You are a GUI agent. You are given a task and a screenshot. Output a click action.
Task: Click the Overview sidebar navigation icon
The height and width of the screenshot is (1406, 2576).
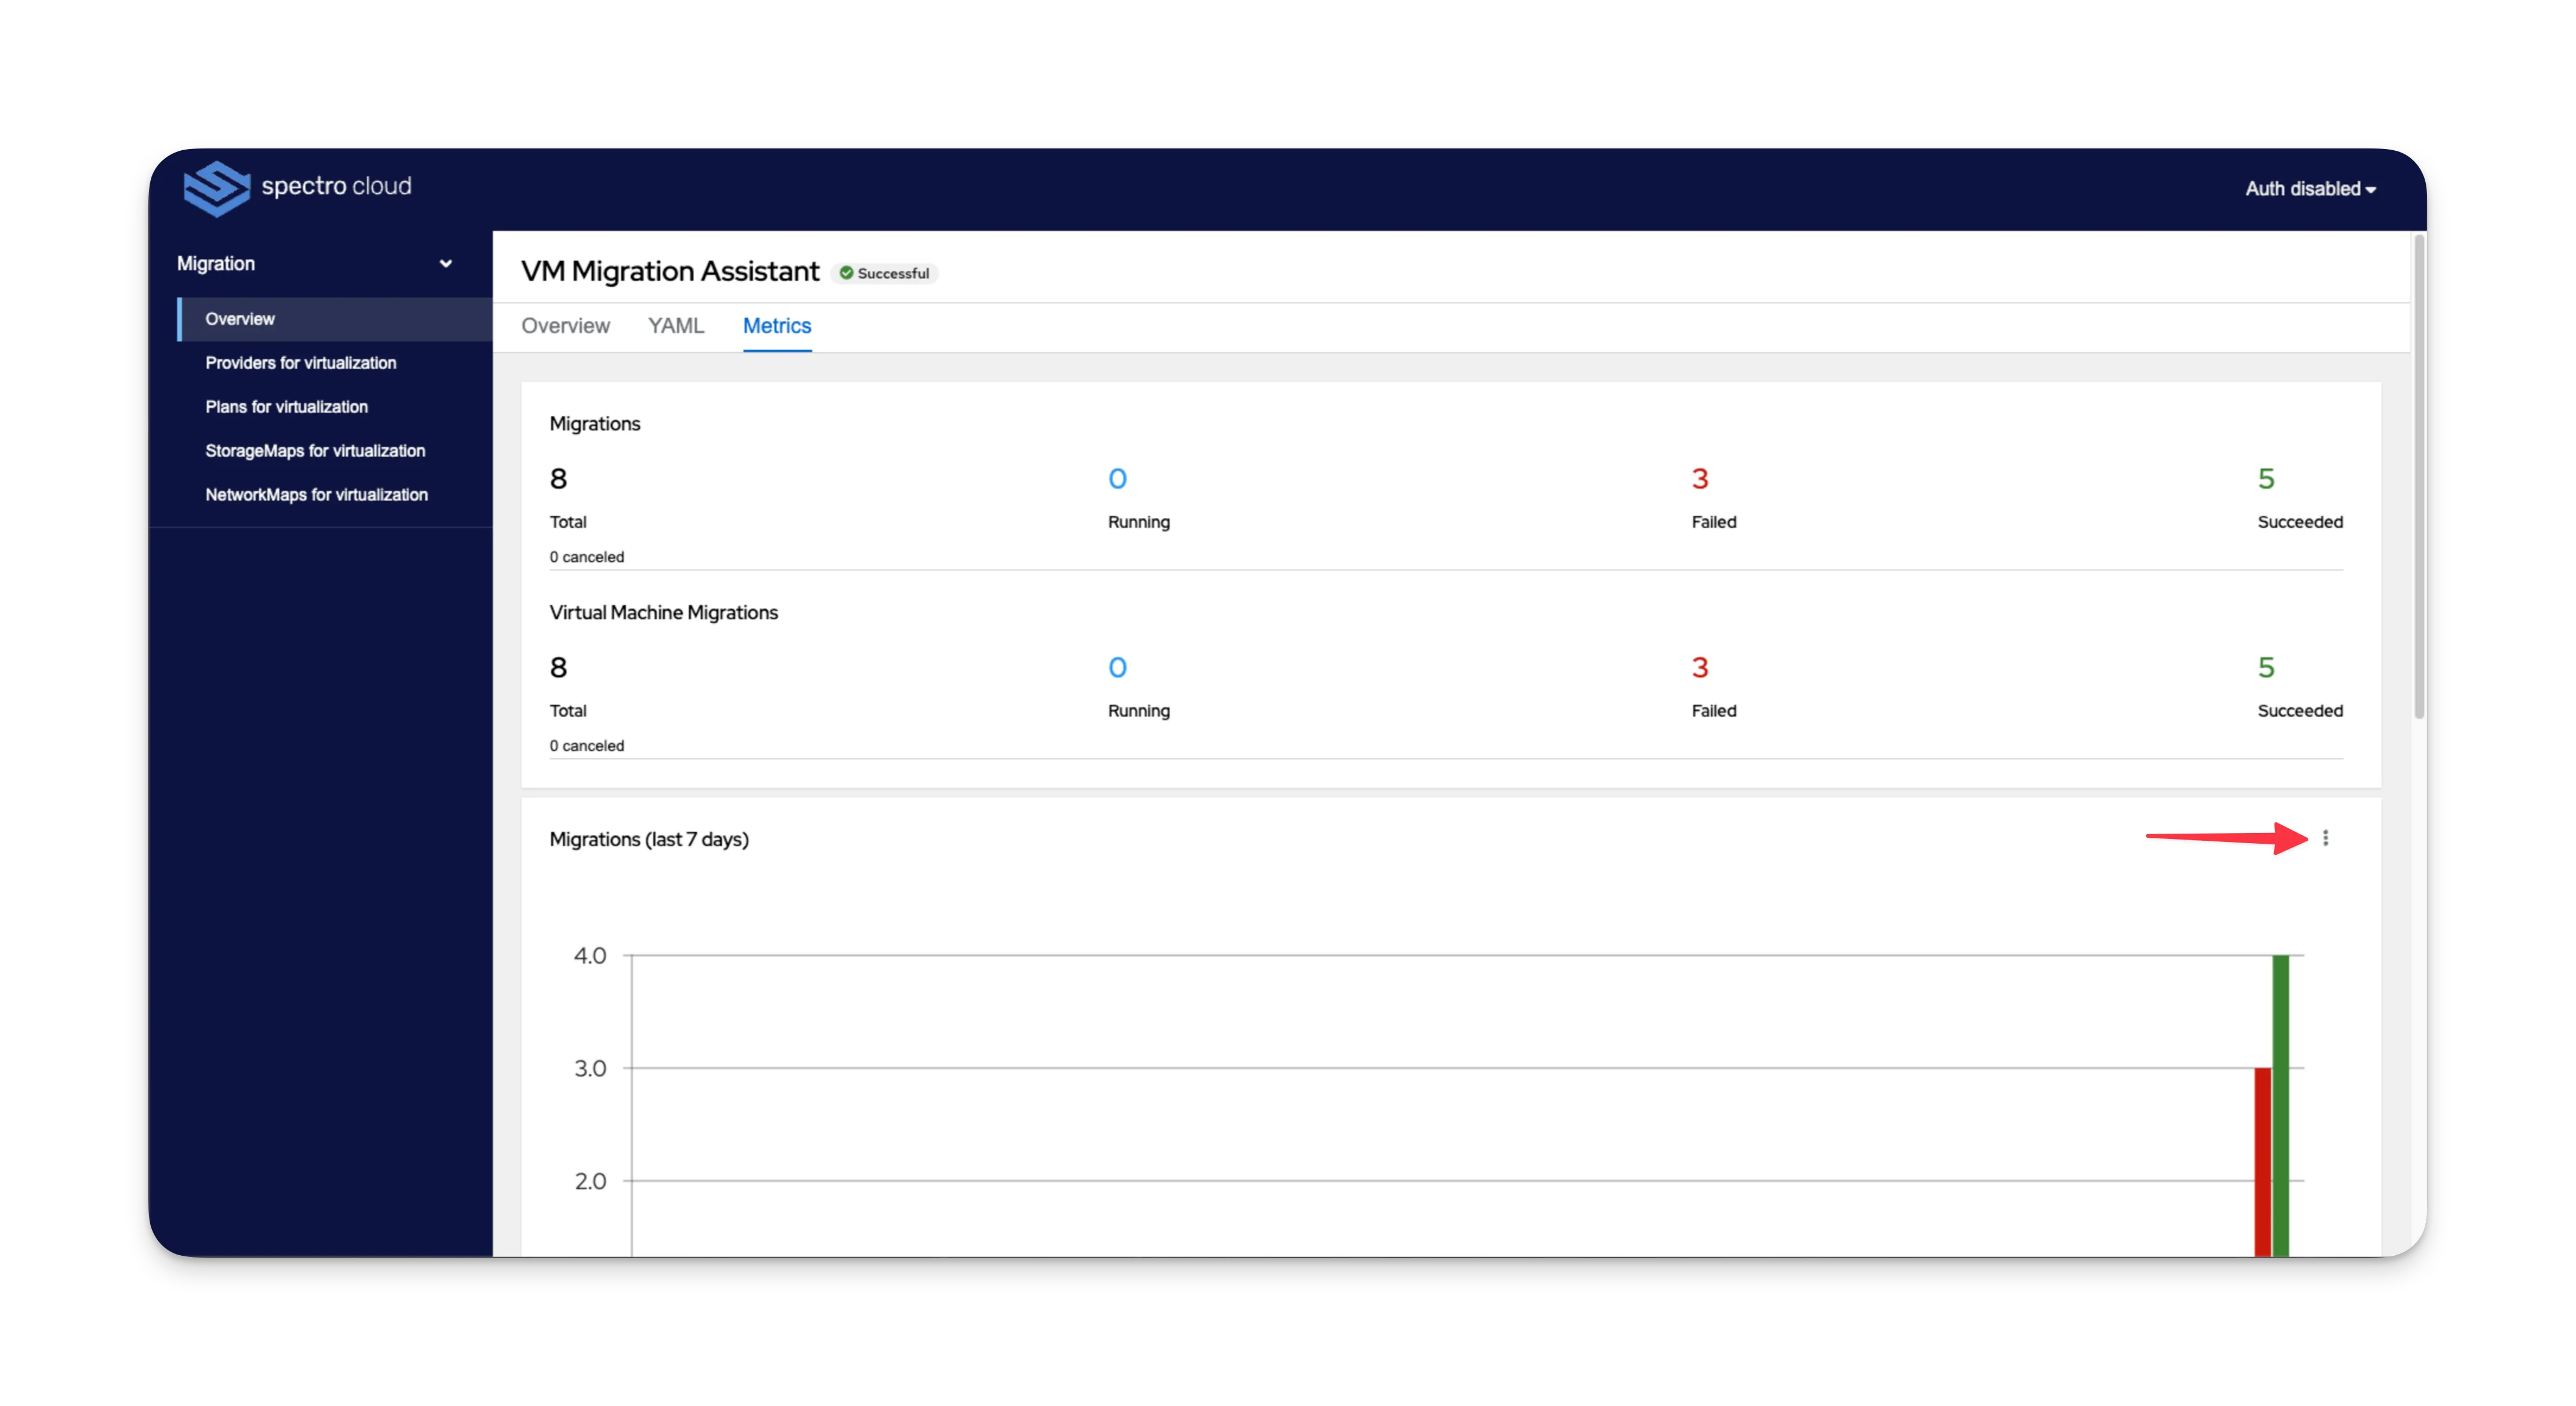[x=242, y=319]
